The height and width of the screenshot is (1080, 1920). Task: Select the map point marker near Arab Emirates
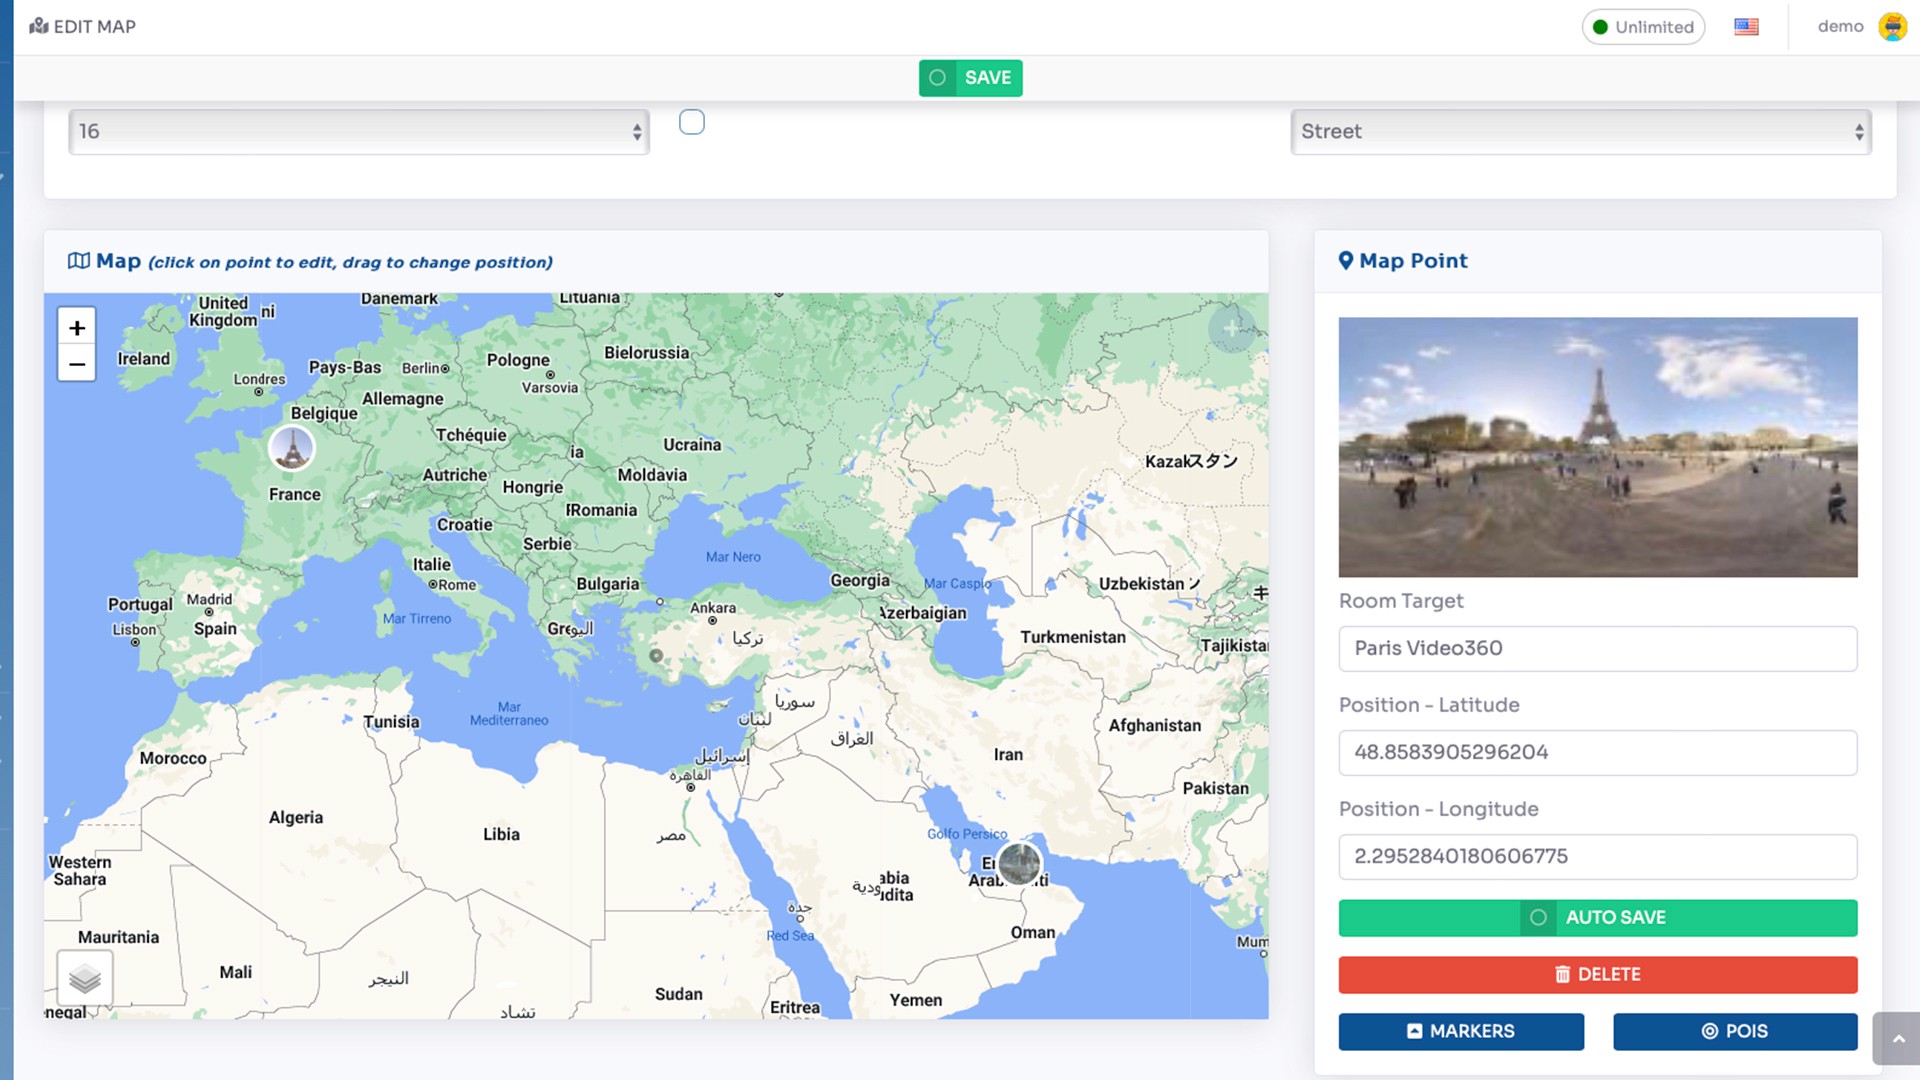point(1019,863)
